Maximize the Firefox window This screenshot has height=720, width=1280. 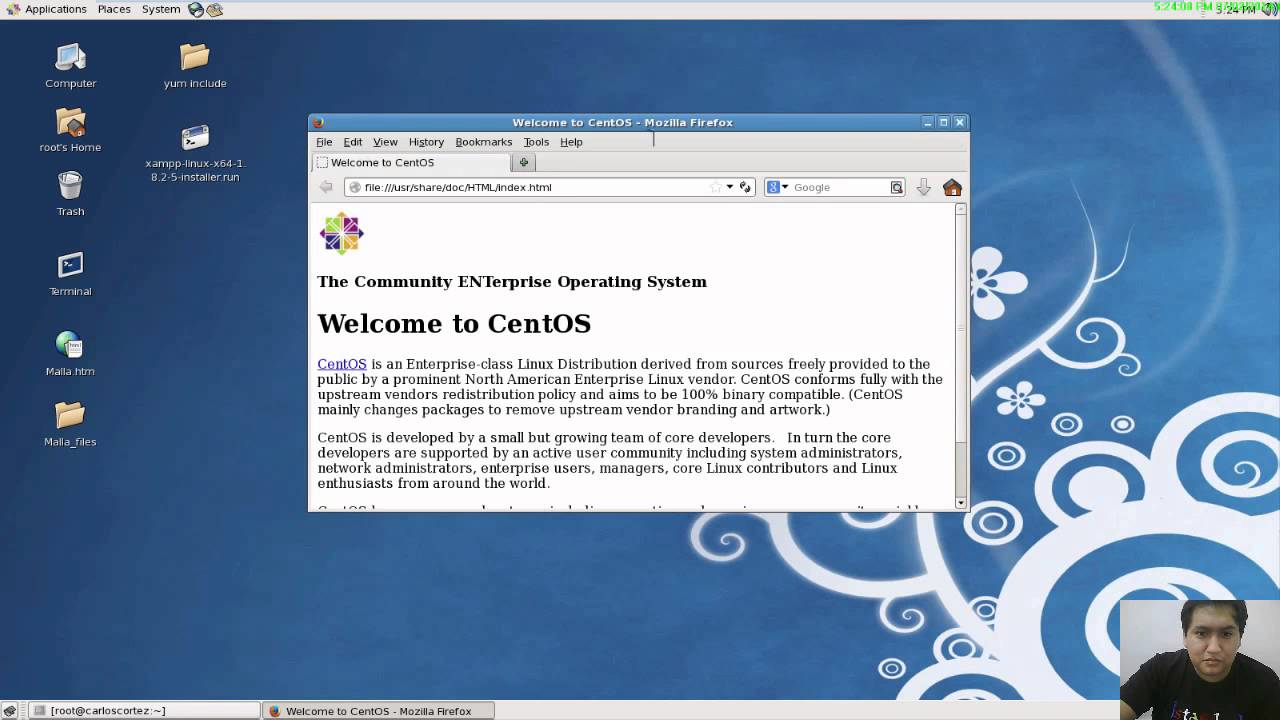[943, 122]
